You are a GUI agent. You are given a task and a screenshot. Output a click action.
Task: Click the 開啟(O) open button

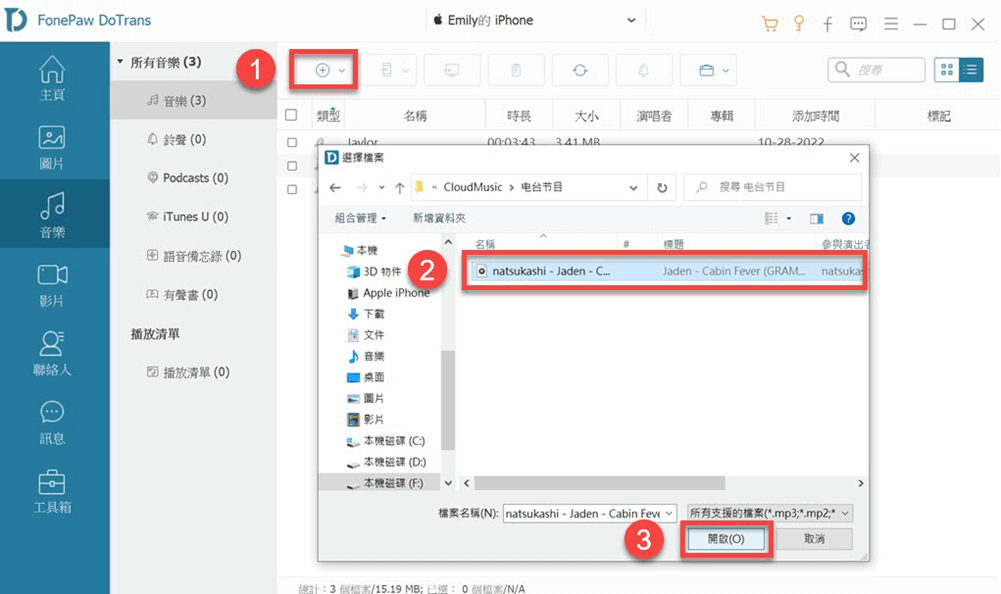coord(726,539)
